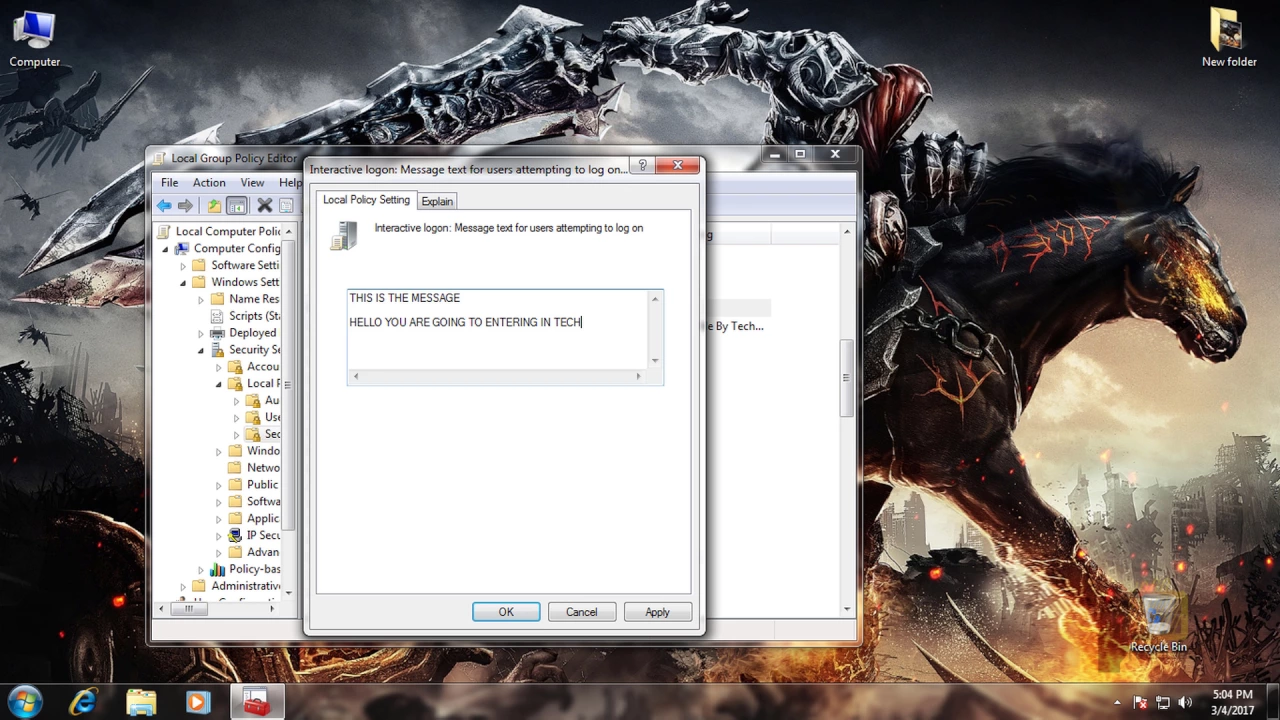Click the console tree vertical scrollbar thumb
Screen dimensions: 1280x720
coord(288,385)
